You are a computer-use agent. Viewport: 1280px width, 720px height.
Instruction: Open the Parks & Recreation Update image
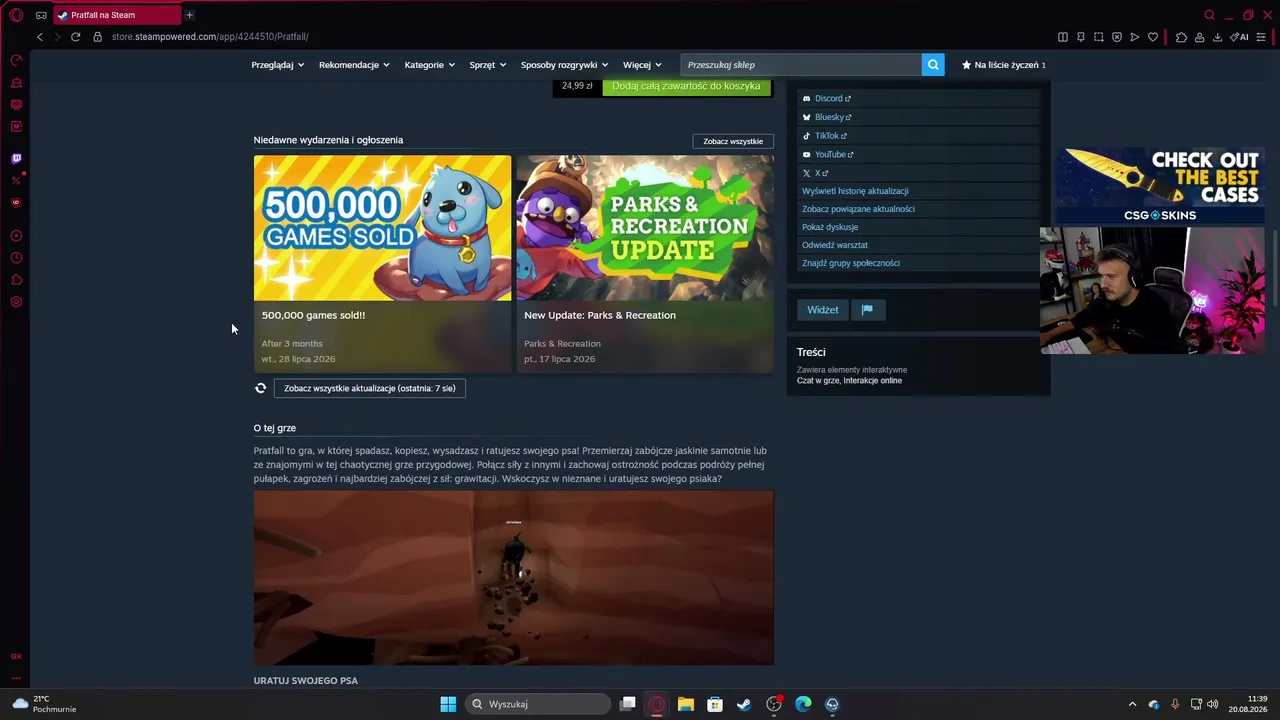coord(645,228)
